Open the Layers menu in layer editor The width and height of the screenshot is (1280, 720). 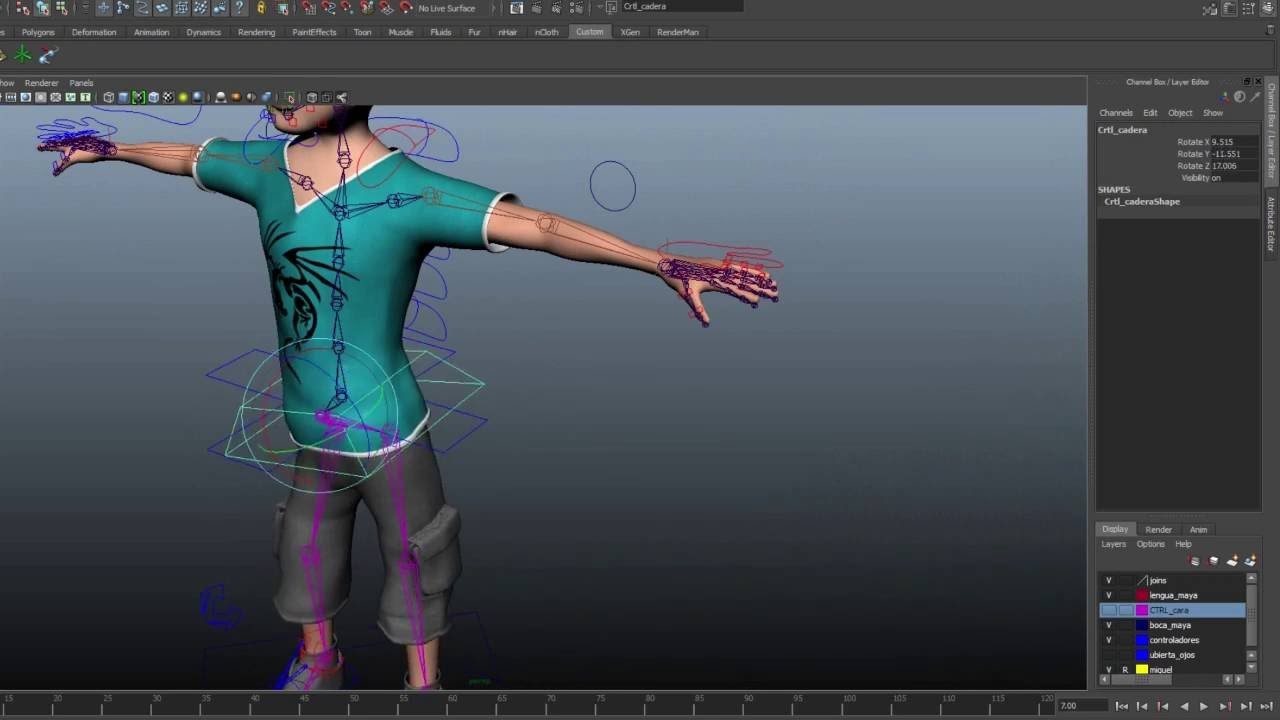(x=1113, y=543)
